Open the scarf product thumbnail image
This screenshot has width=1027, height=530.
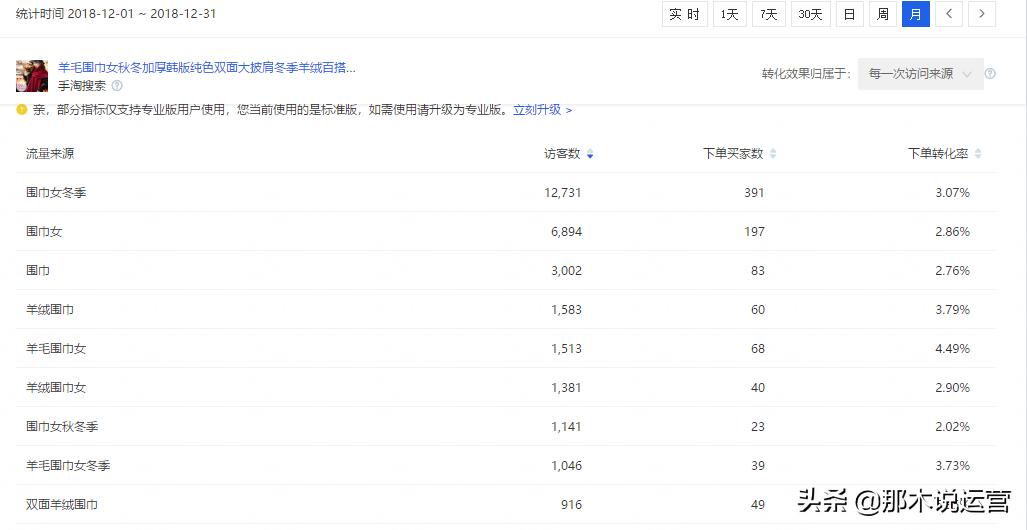(x=32, y=76)
